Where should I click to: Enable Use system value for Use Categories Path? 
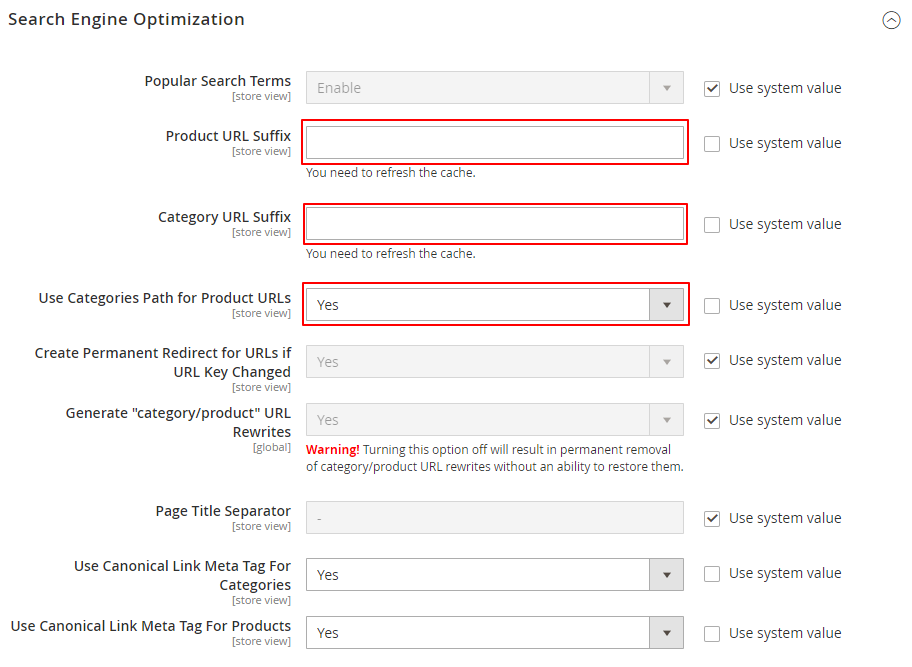click(711, 305)
